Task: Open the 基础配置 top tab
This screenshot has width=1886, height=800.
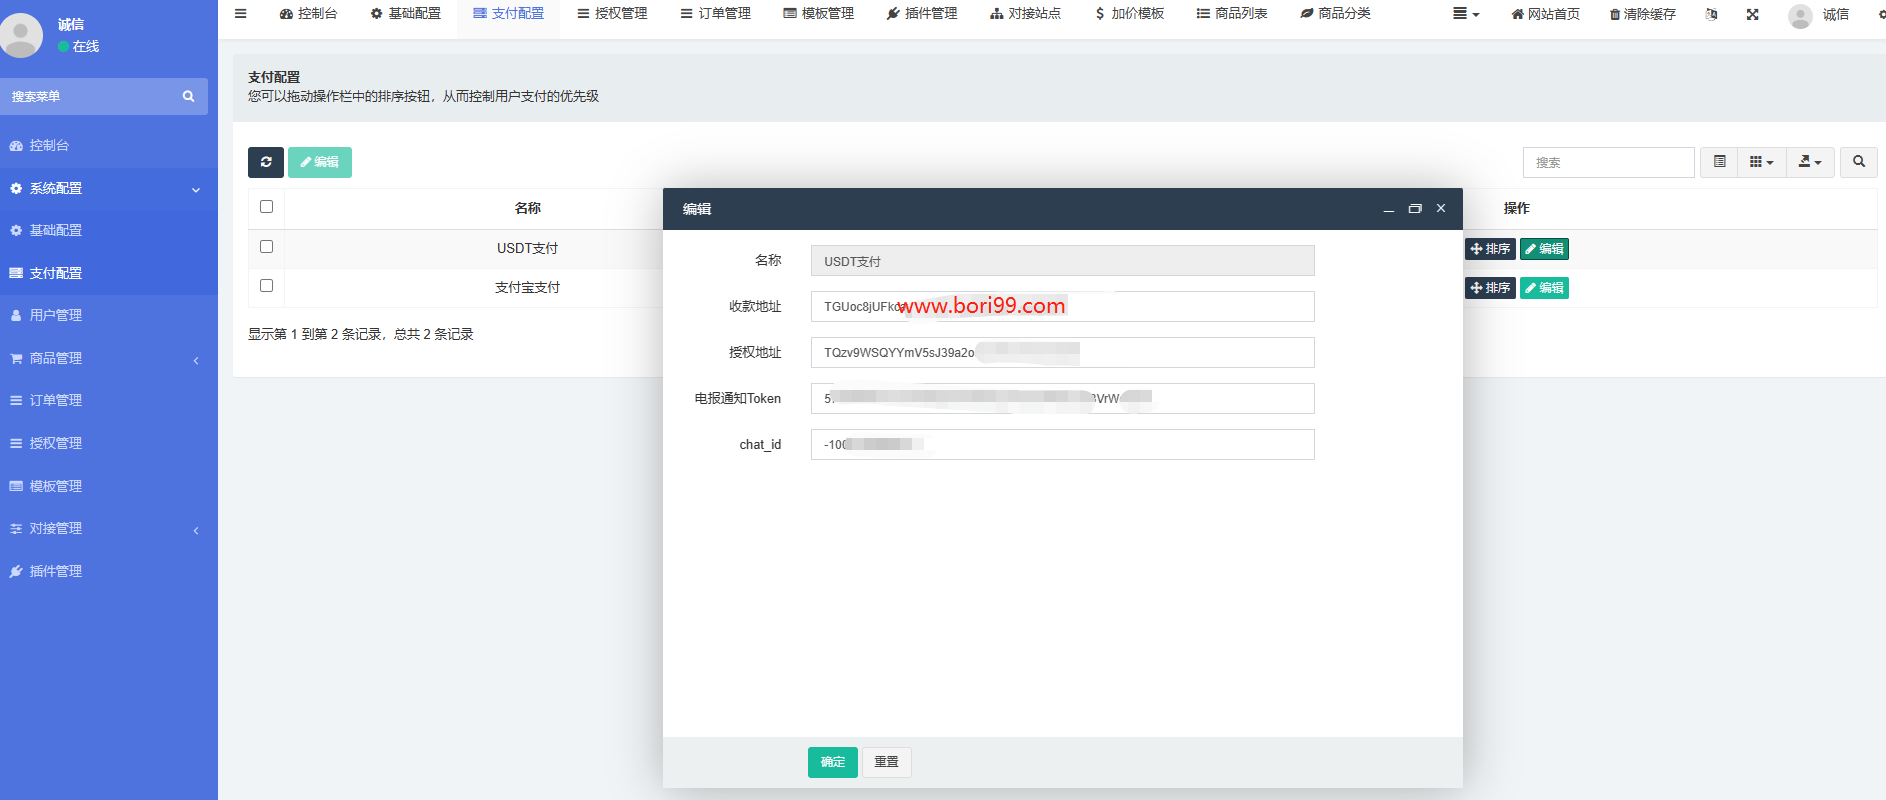Action: pos(405,14)
